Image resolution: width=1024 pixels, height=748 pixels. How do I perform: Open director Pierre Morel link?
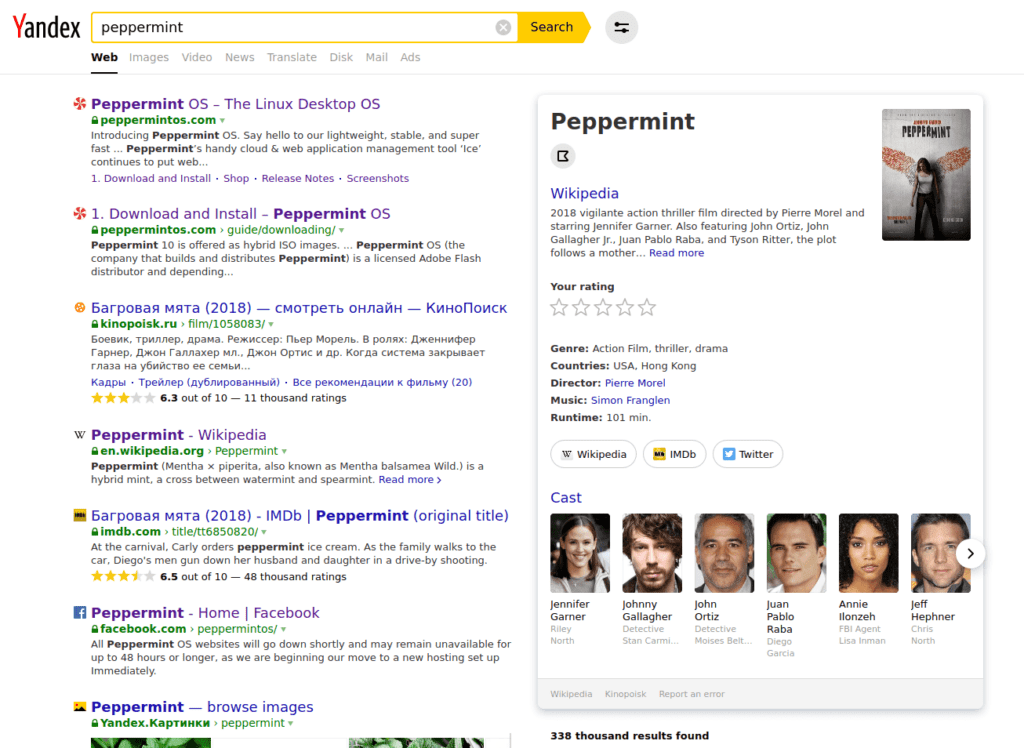point(635,383)
